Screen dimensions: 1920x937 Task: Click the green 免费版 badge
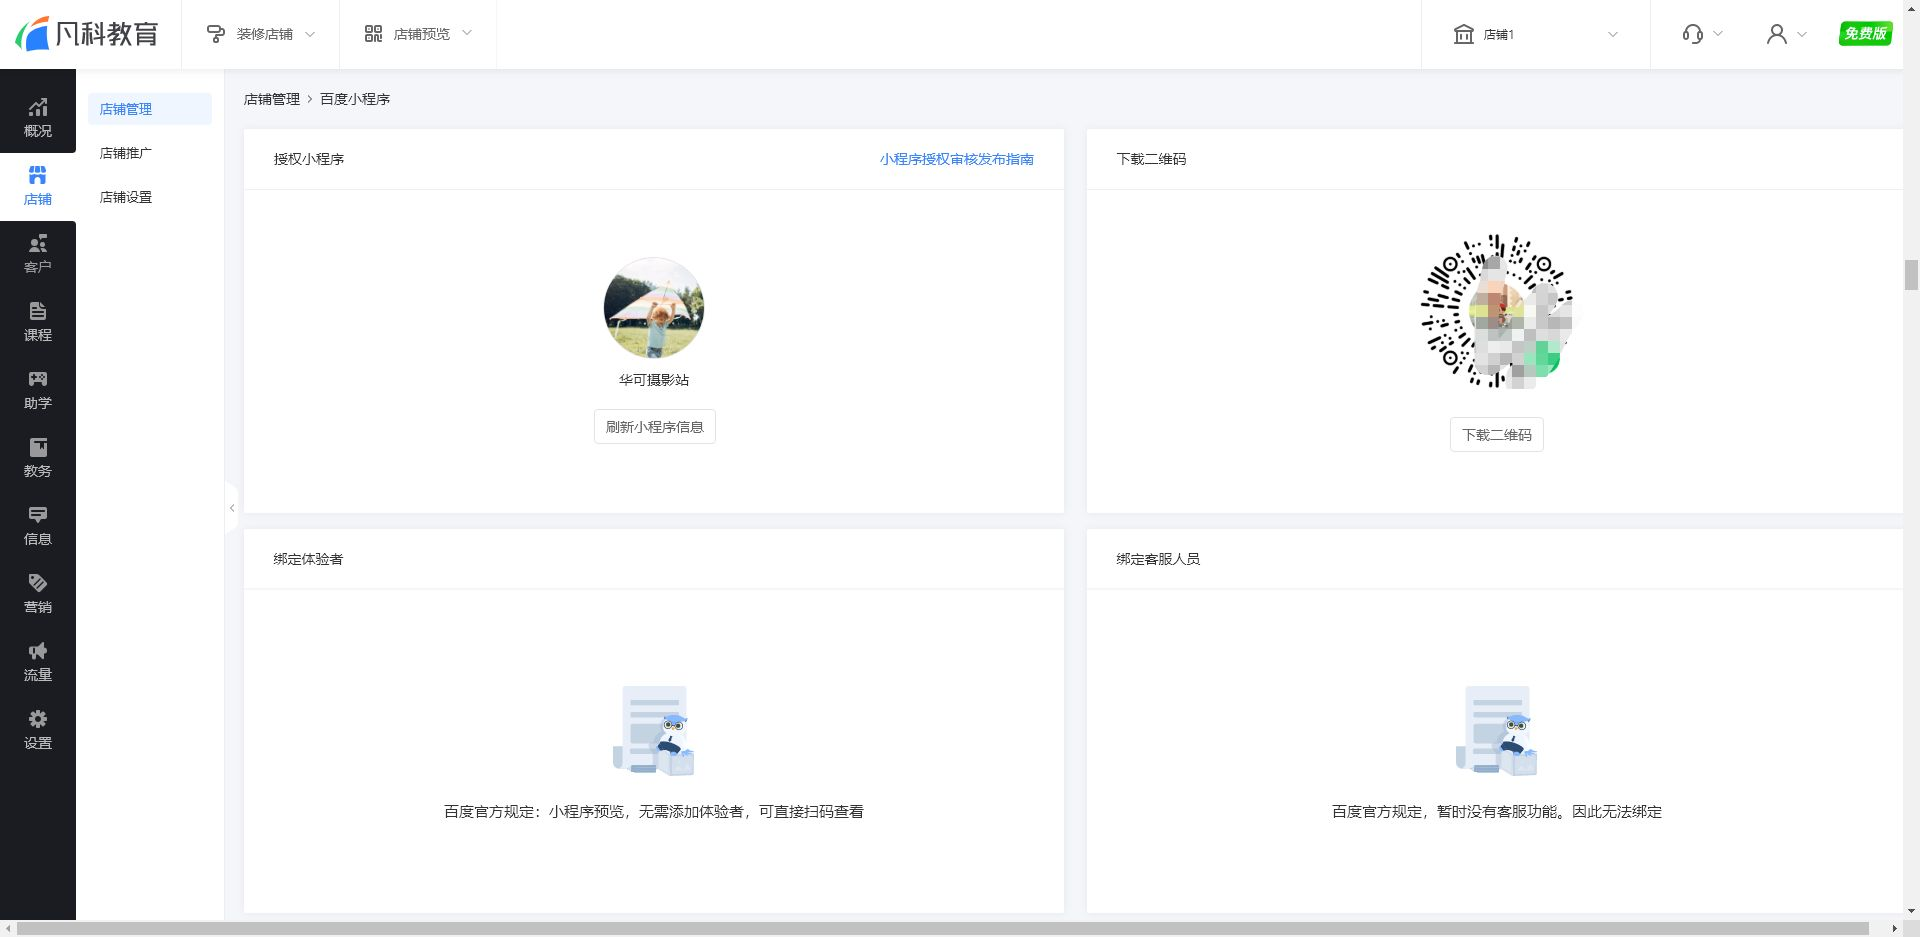[1865, 34]
